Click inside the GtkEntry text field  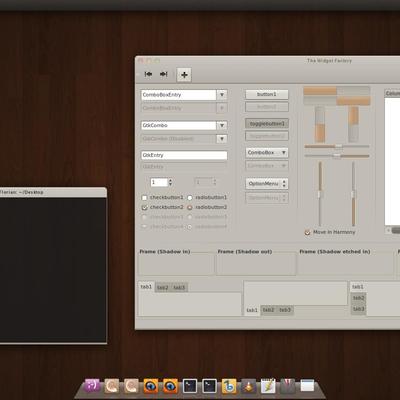(184, 155)
